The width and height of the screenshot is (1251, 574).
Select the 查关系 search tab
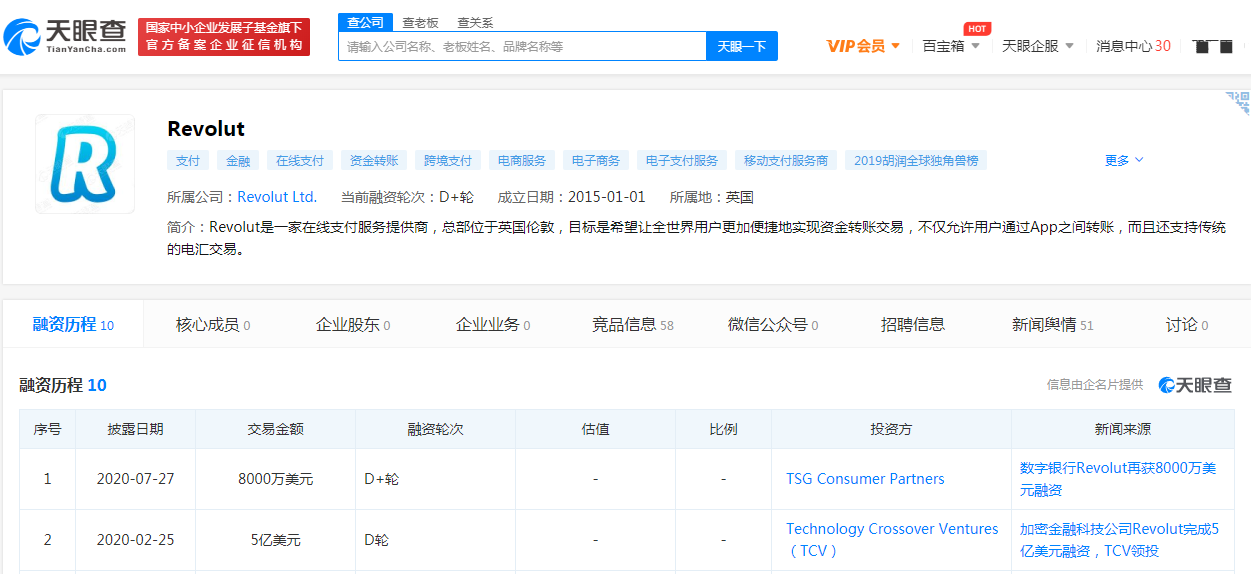(x=475, y=22)
